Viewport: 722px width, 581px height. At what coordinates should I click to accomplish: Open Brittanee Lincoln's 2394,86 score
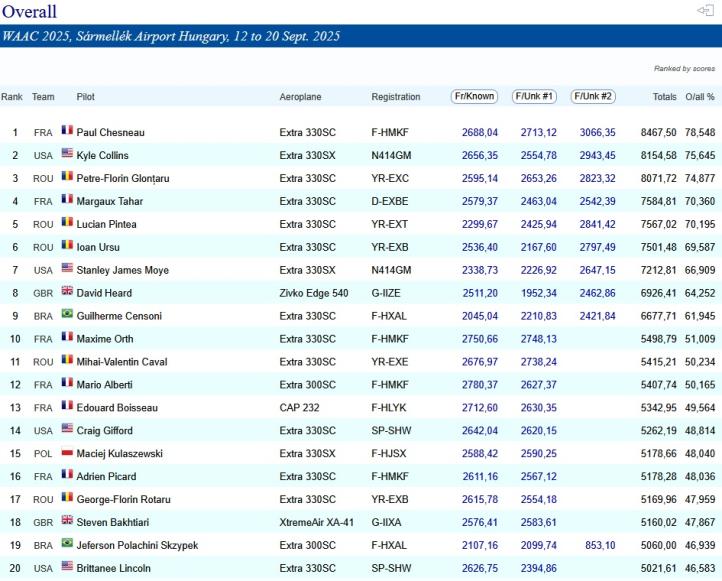[538, 569]
